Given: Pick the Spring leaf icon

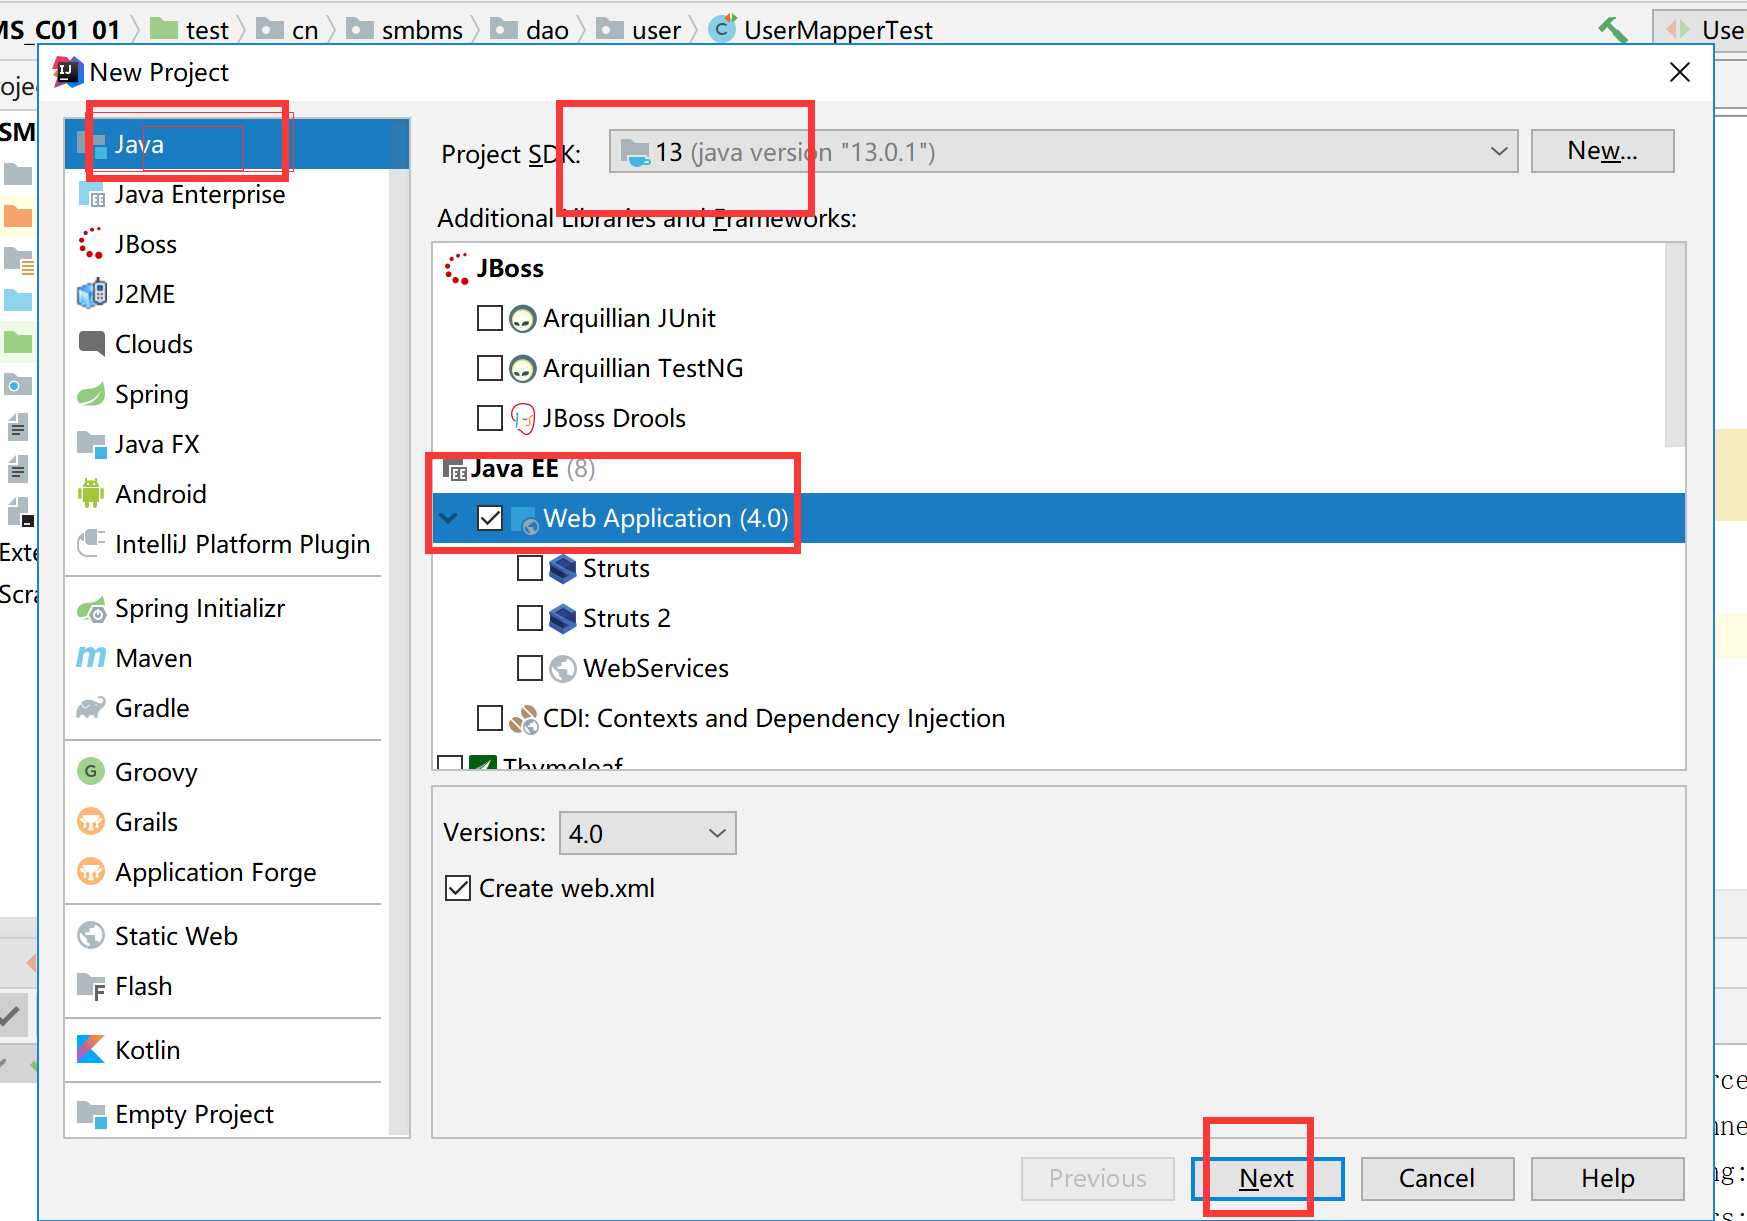Looking at the screenshot, I should 91,394.
